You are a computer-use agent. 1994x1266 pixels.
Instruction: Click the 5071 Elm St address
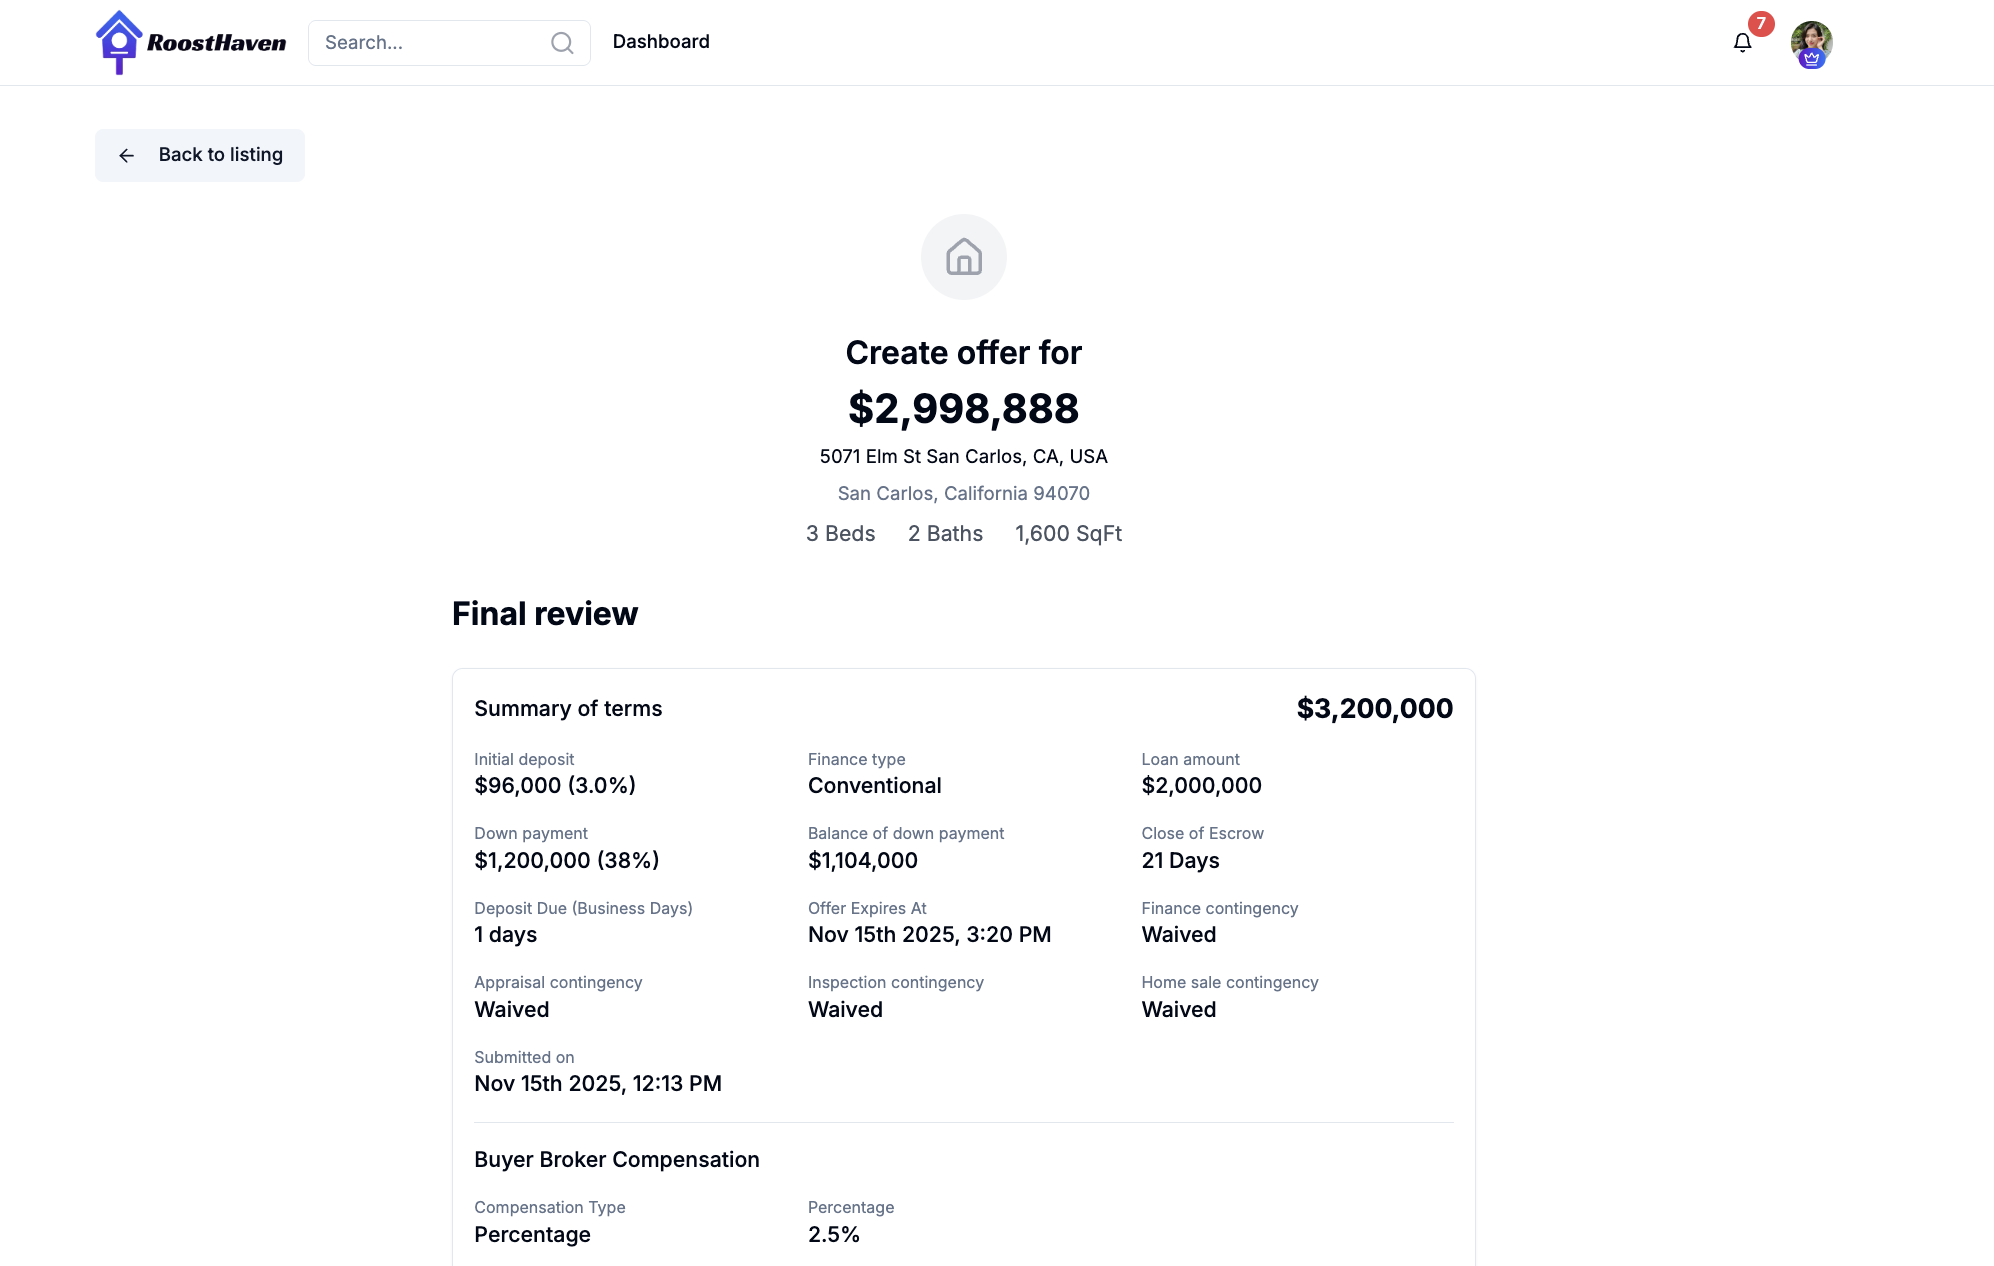click(x=963, y=456)
